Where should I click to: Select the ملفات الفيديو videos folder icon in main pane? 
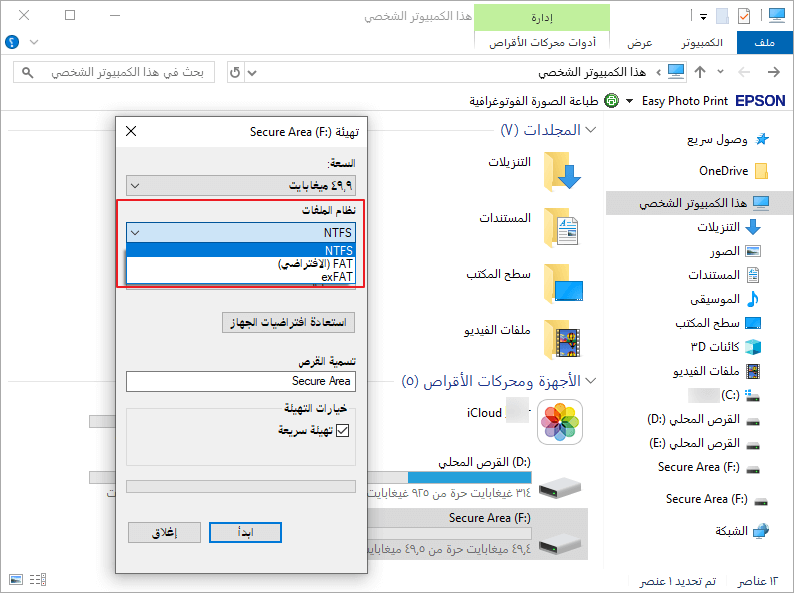(562, 339)
